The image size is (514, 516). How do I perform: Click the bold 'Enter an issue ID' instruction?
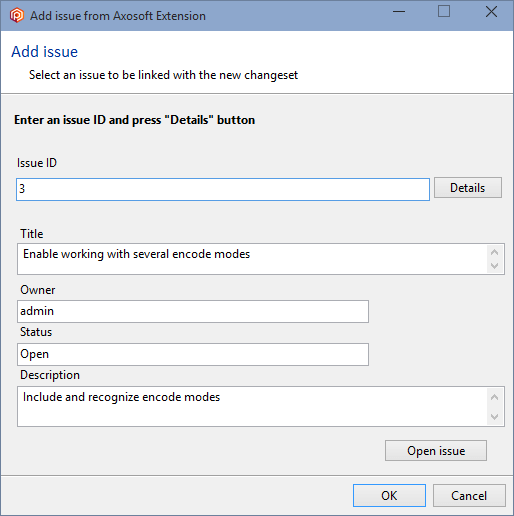click(x=135, y=120)
